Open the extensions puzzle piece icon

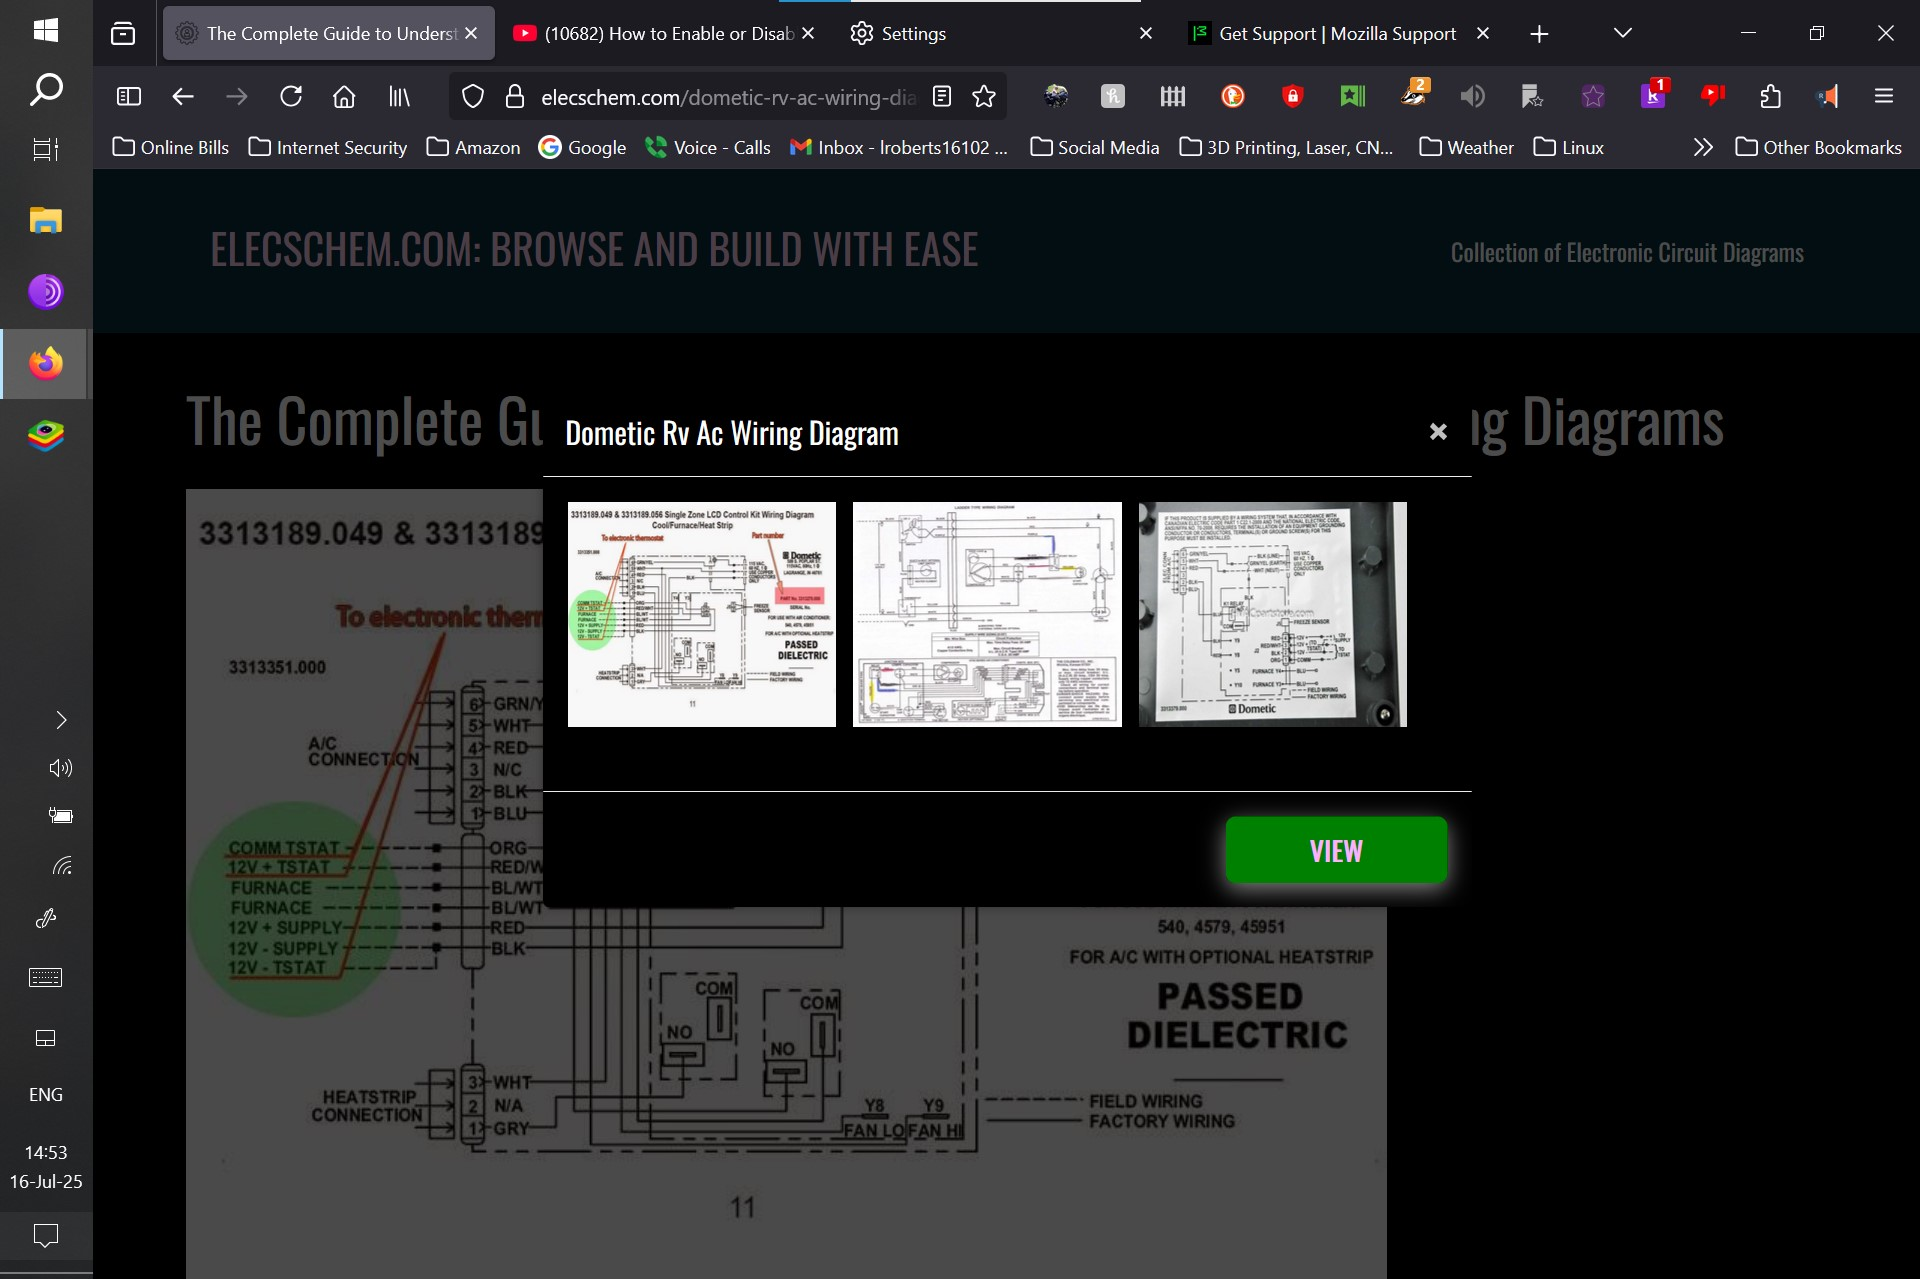coord(1770,96)
